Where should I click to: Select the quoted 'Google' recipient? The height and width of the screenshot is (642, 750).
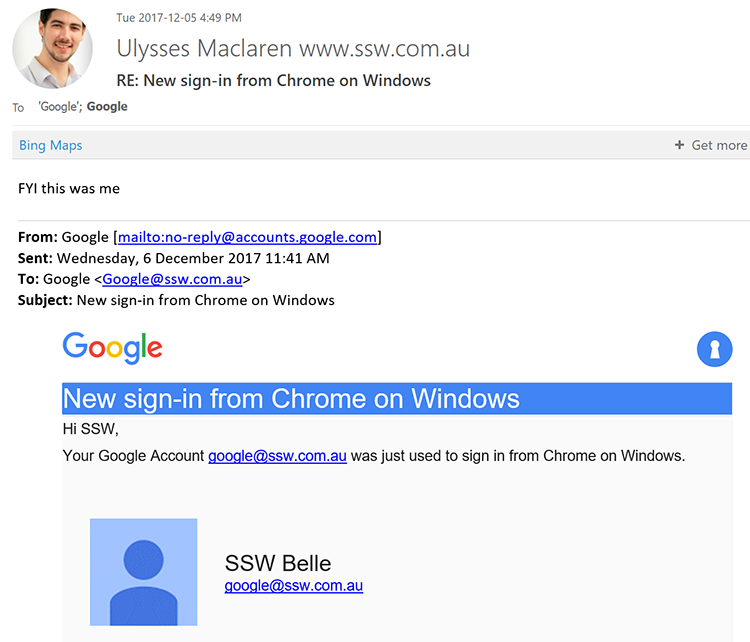(59, 107)
